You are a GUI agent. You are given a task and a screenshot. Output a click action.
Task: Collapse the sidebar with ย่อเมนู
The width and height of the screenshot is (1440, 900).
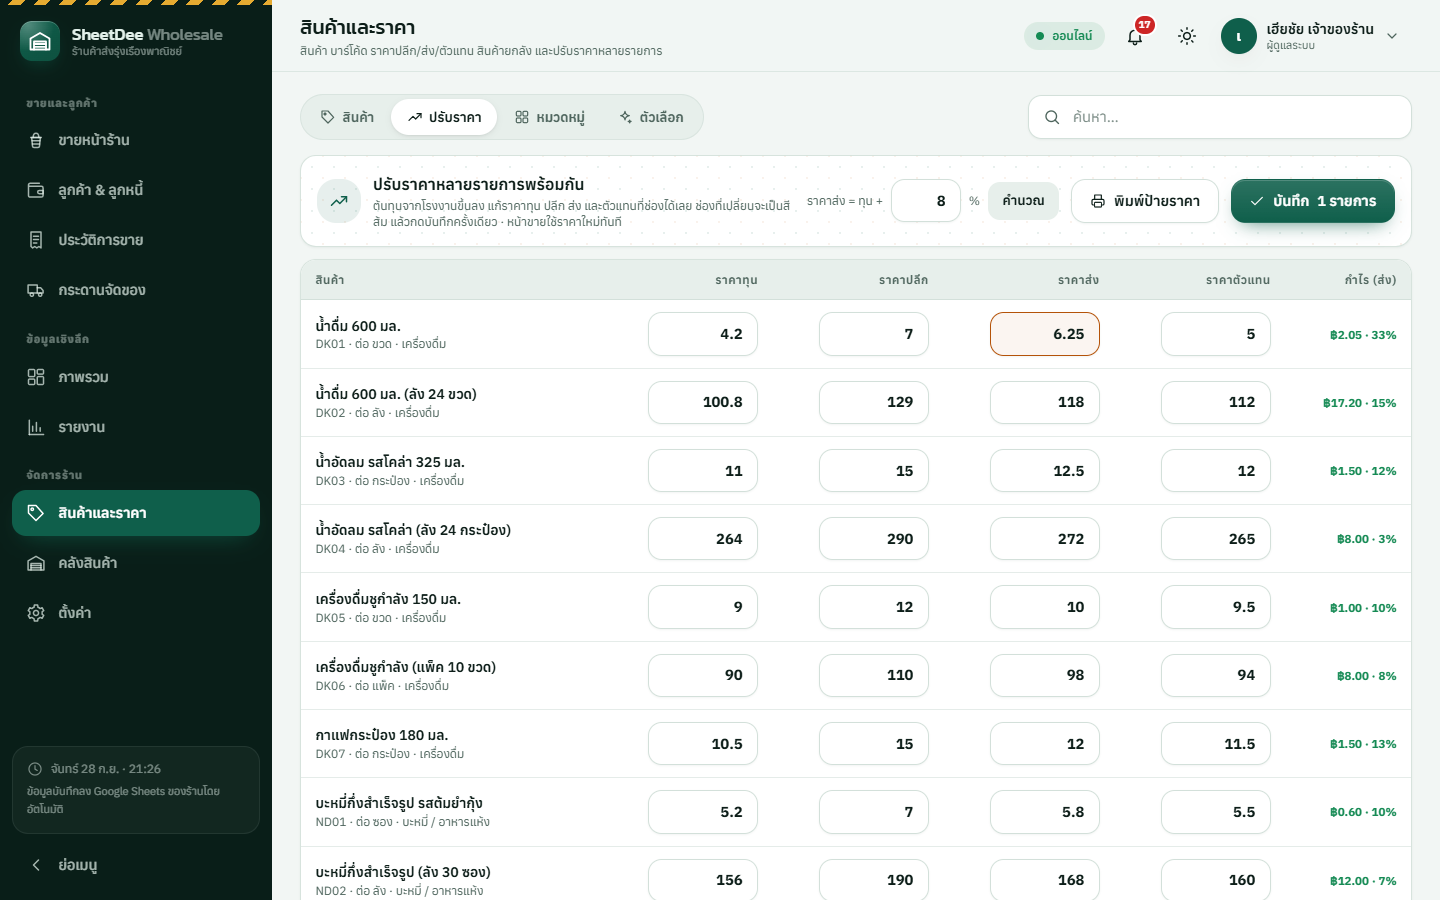pos(136,865)
